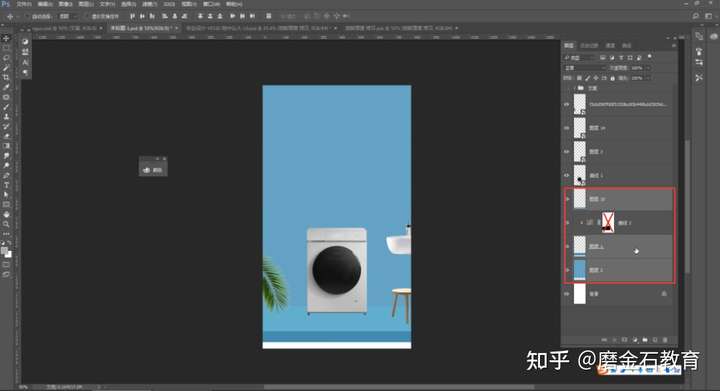Select the Lasso tool
Screen dimensions: 720x391
pos(6,58)
